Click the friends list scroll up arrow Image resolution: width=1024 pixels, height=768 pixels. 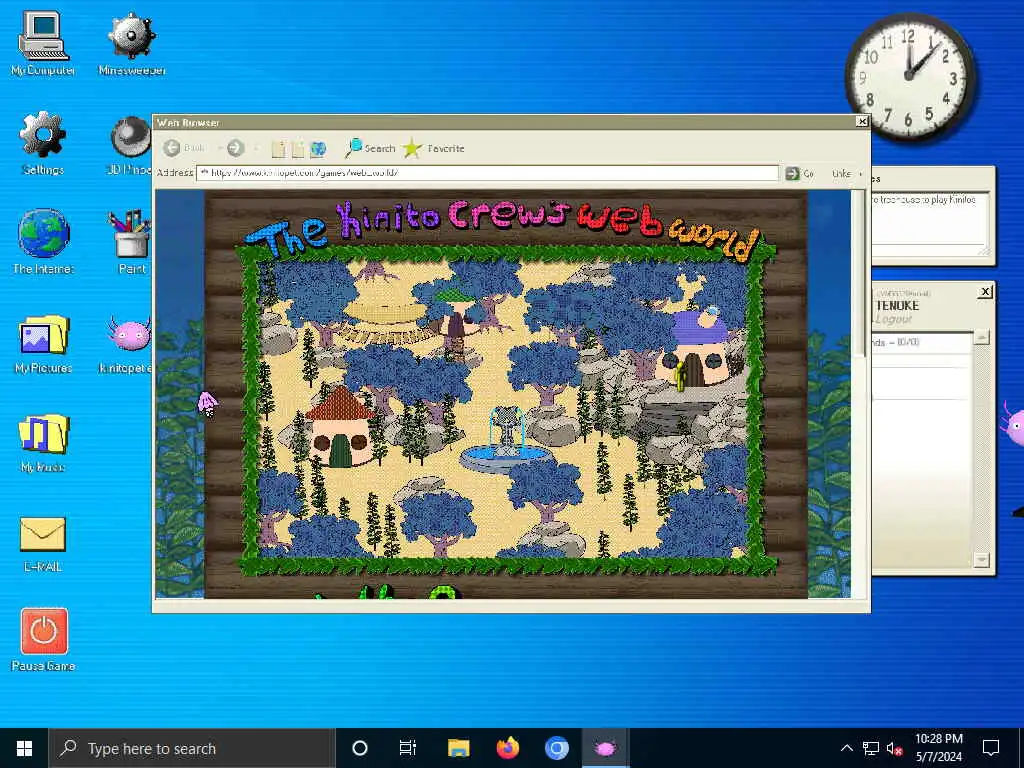pos(982,337)
